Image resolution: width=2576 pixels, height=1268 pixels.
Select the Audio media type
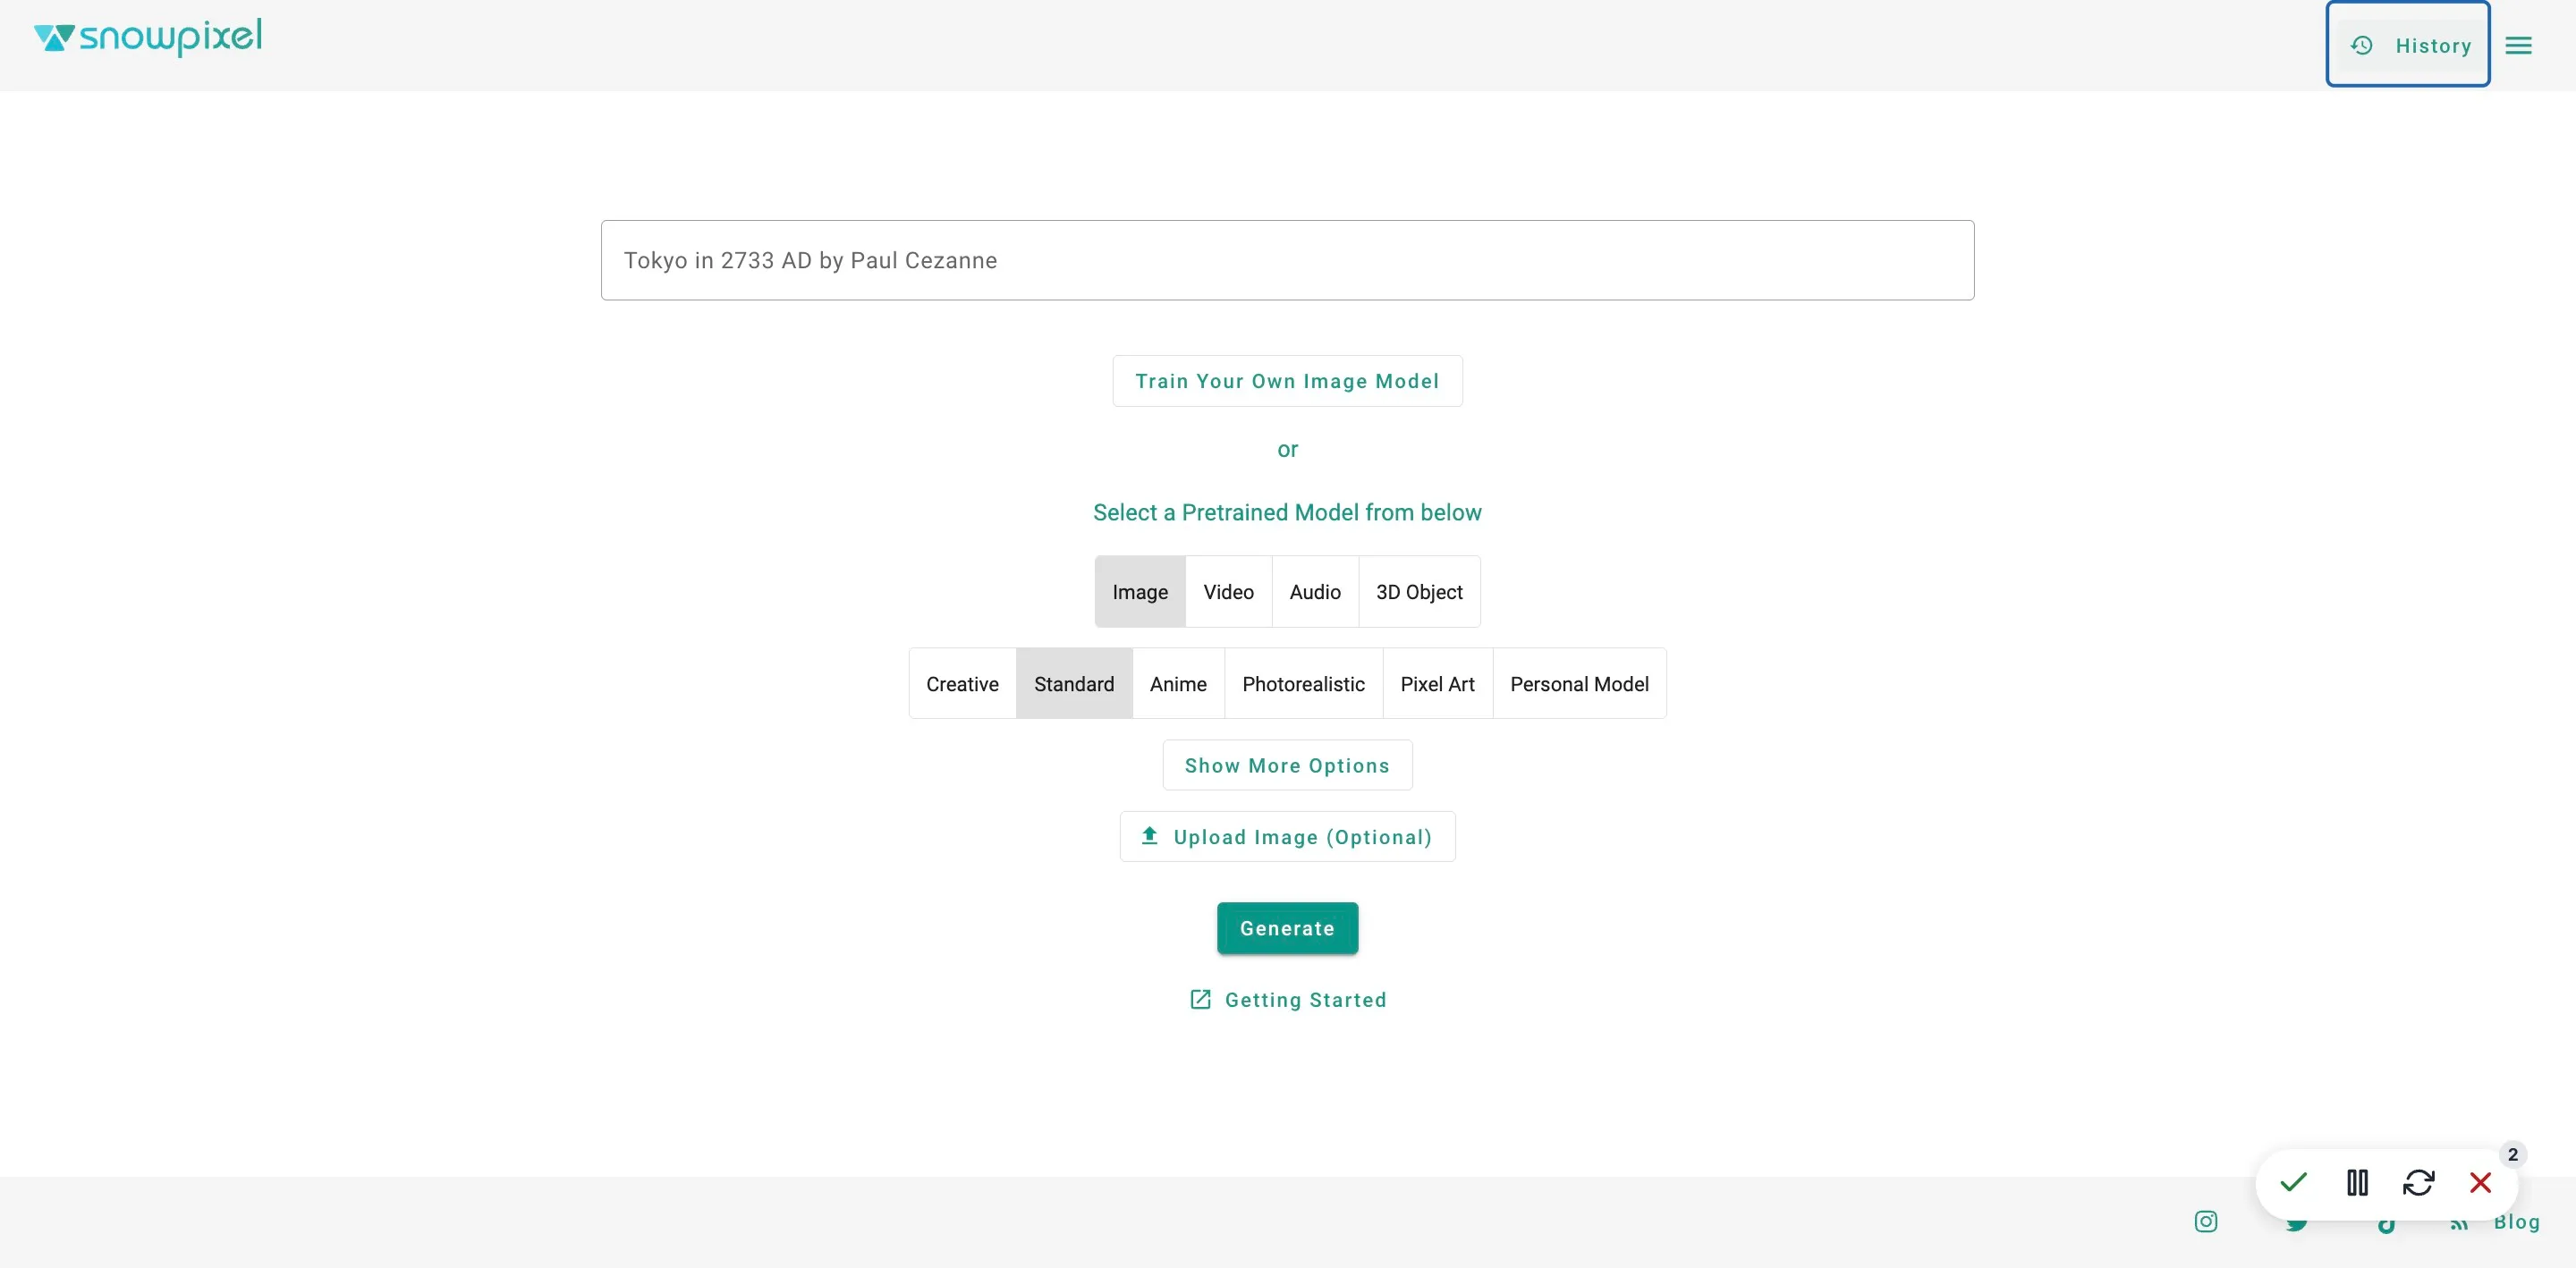(x=1315, y=592)
